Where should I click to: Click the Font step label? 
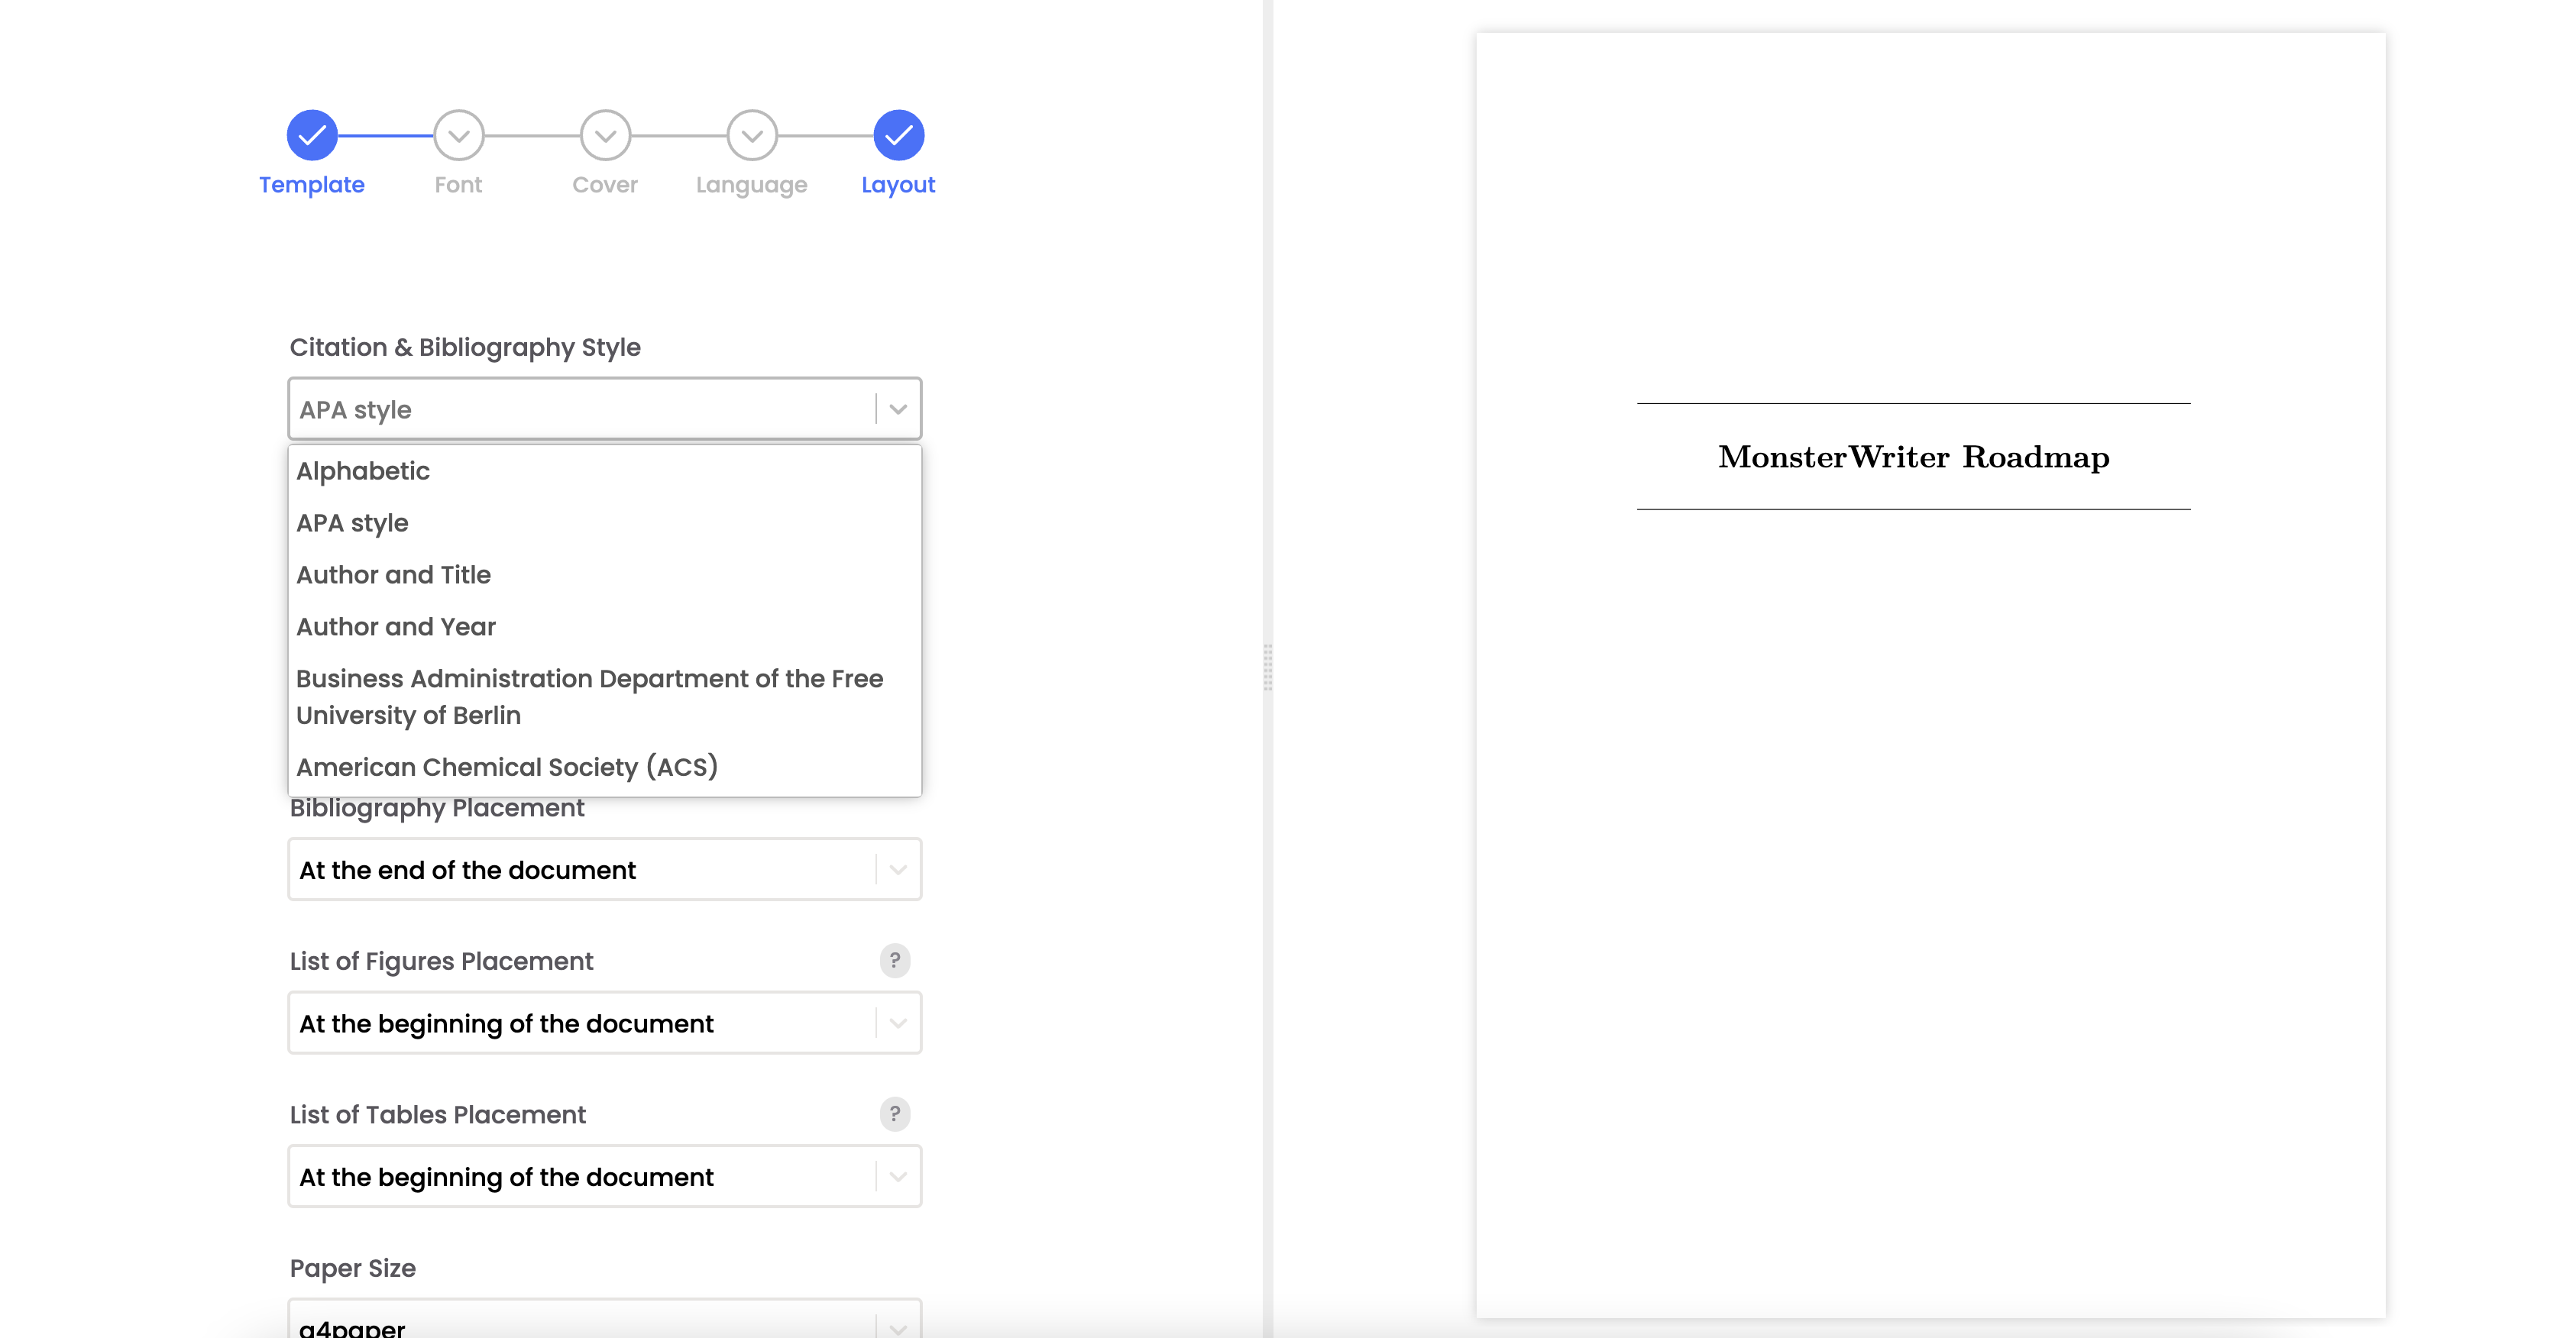(458, 185)
